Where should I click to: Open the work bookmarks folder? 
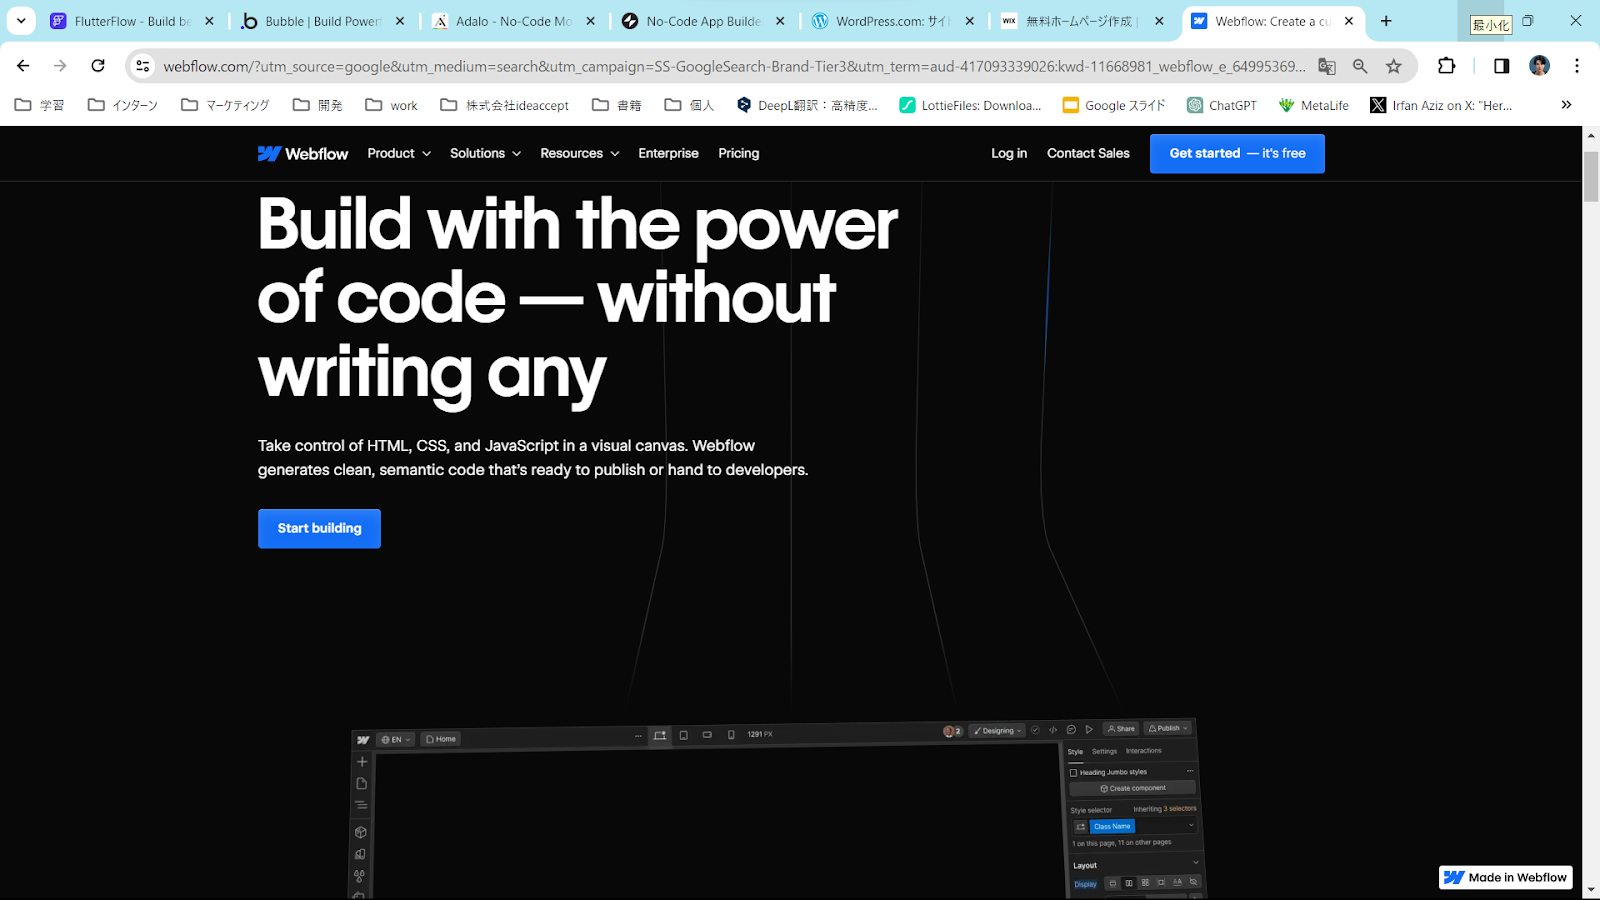(x=391, y=105)
